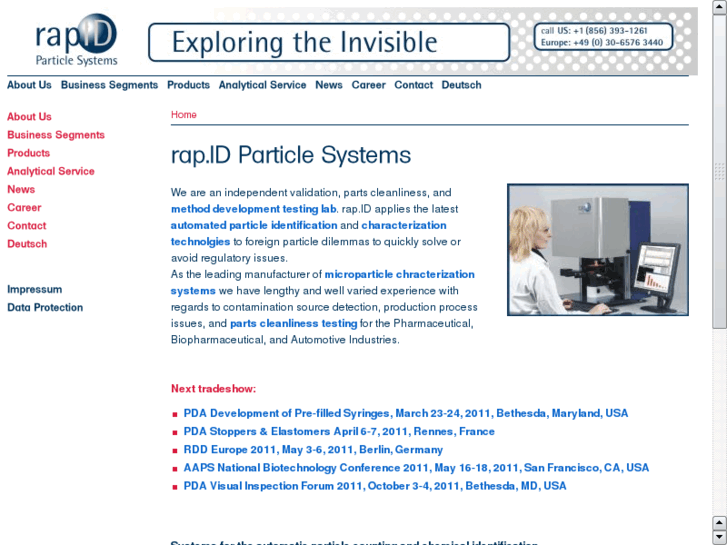This screenshot has width=727, height=545.
Task: Open Contact in top navigation bar
Action: [x=414, y=85]
